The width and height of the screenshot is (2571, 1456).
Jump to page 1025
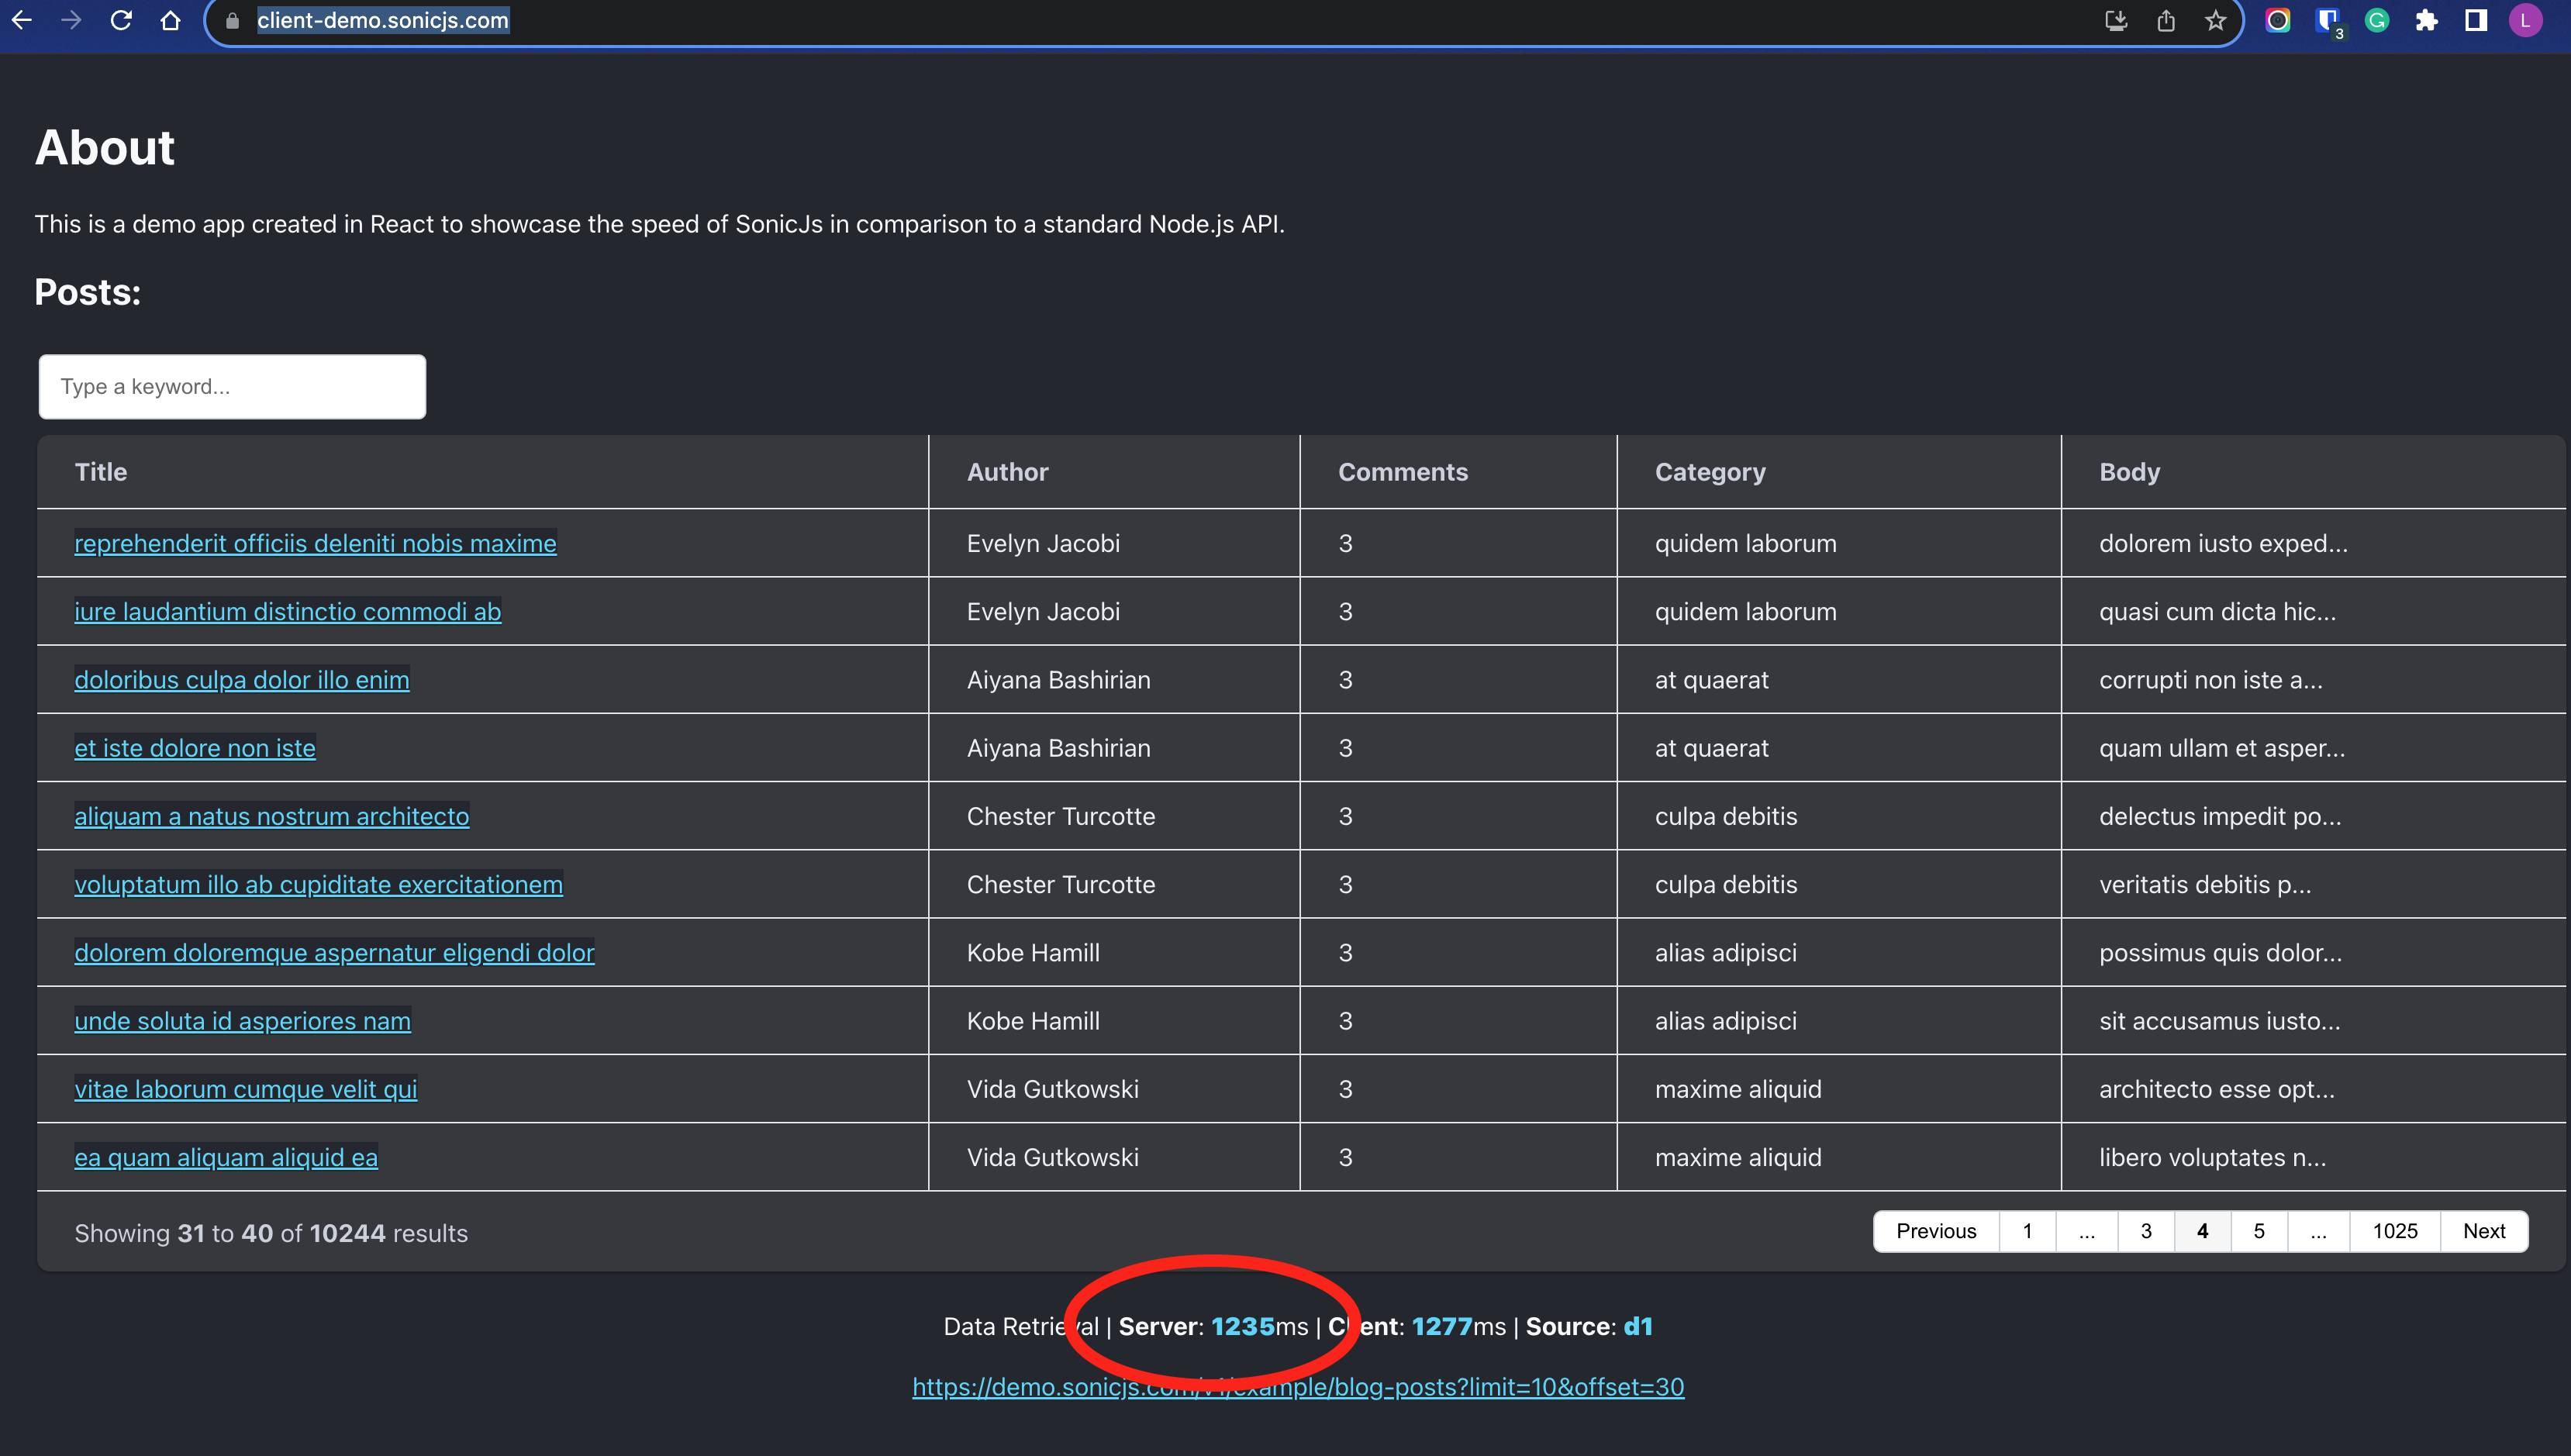click(2395, 1231)
